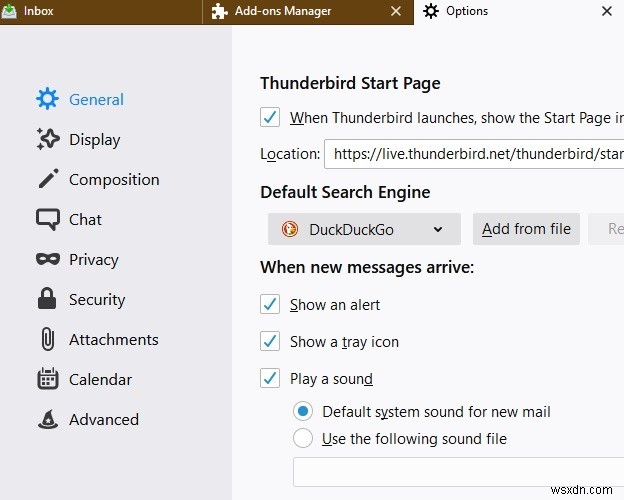
Task: Click the Location label
Action: click(x=290, y=154)
